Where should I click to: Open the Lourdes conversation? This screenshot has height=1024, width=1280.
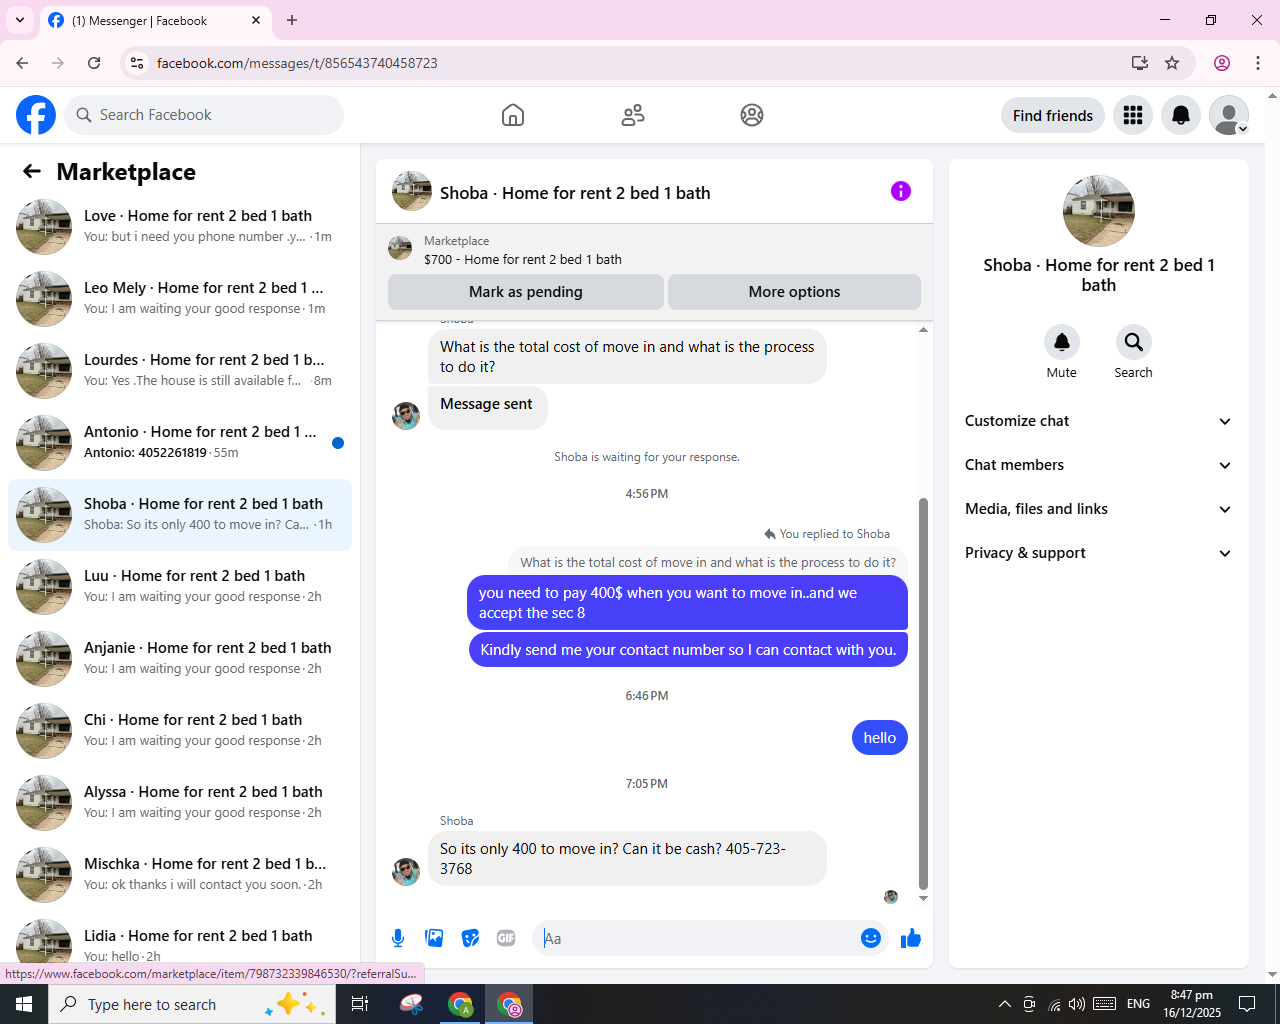[x=180, y=371]
